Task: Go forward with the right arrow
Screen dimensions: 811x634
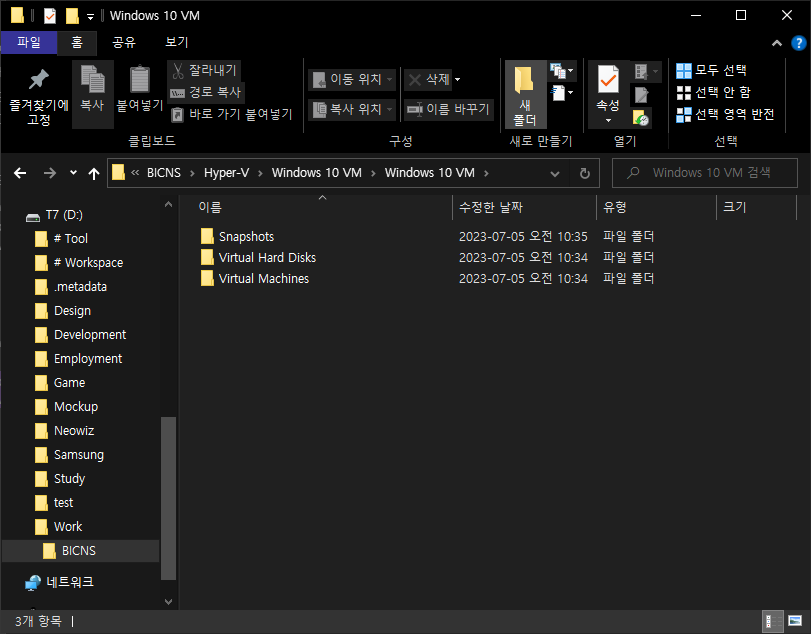Action: click(50, 173)
